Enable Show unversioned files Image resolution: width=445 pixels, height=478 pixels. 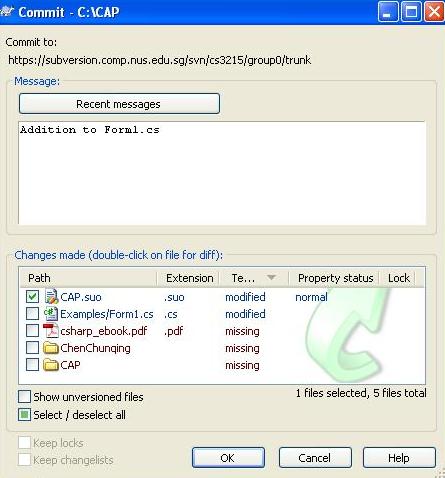coord(24,397)
